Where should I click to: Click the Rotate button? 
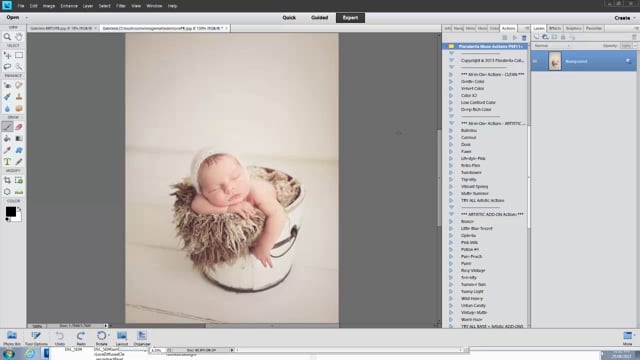pyautogui.click(x=102, y=338)
